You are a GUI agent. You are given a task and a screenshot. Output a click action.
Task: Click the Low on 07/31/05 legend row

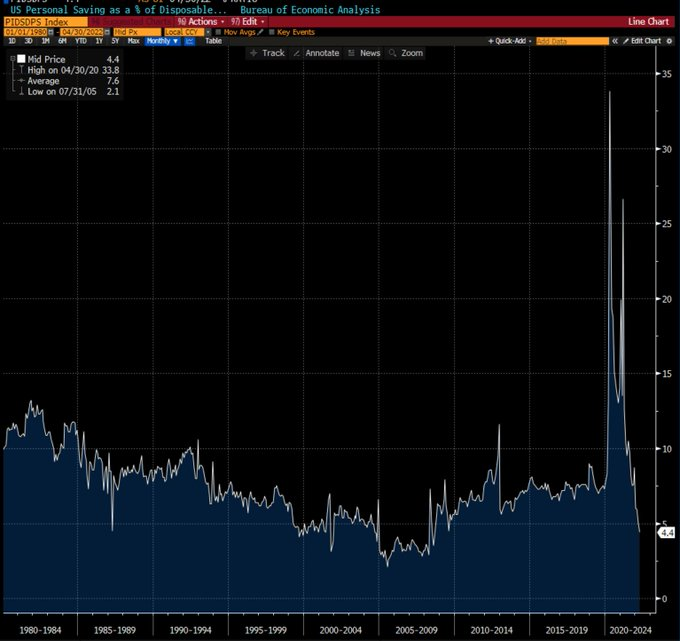click(69, 92)
